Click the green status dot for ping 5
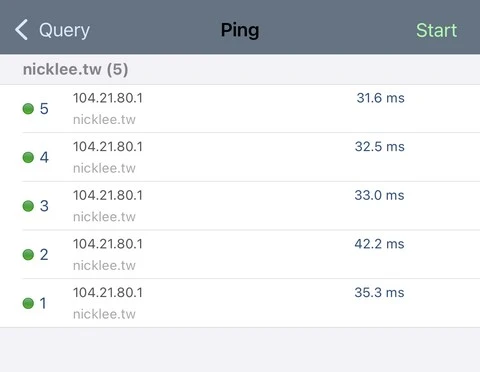480x372 pixels. [x=28, y=109]
